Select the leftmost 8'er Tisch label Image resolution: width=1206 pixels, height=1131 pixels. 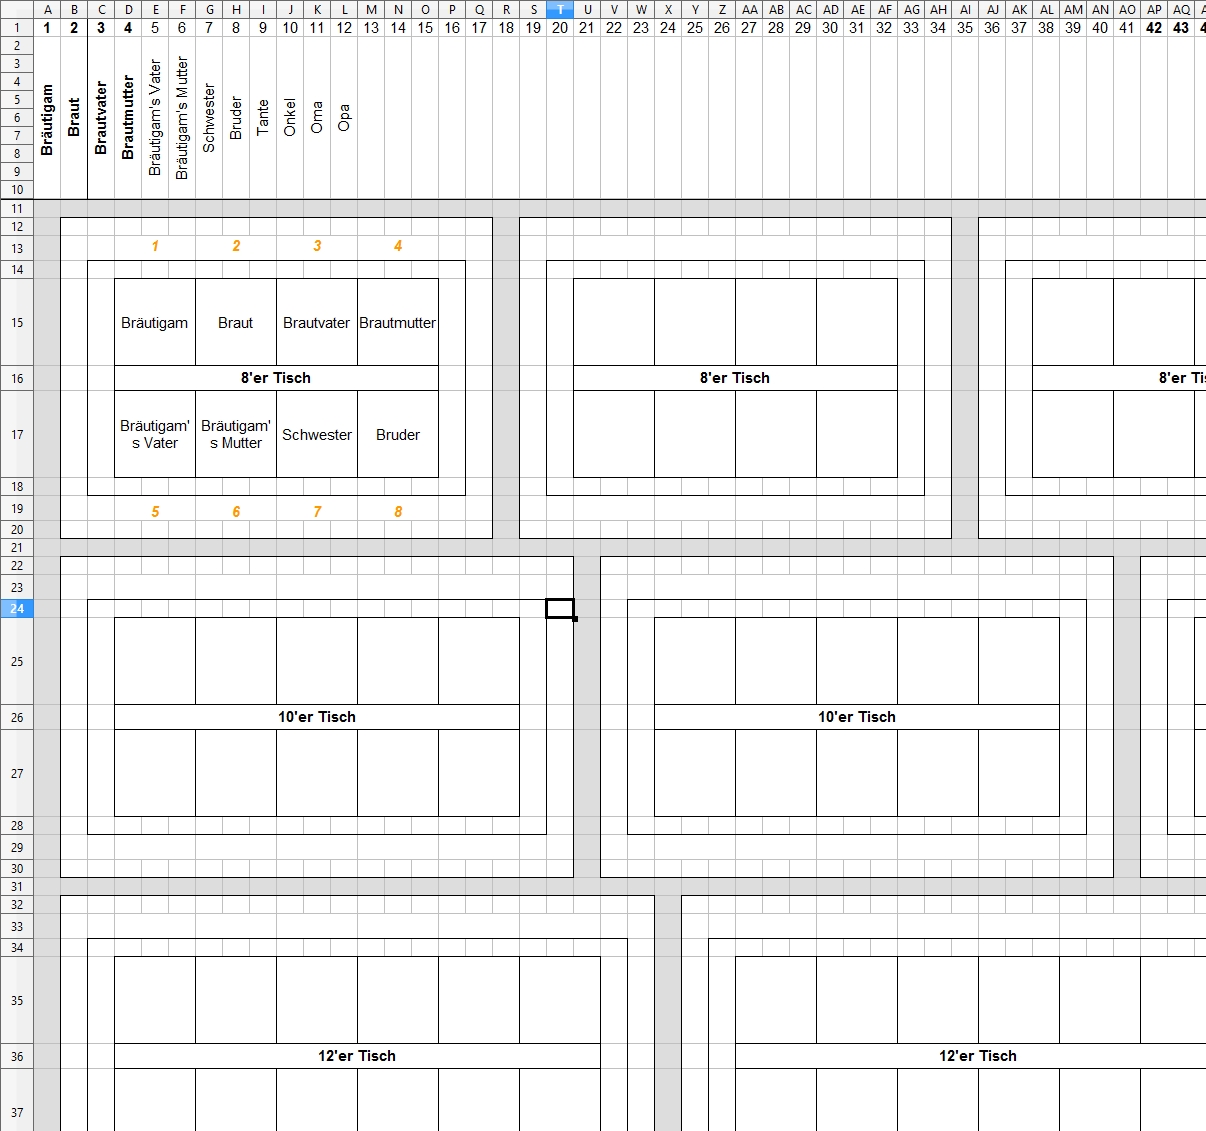[x=276, y=378]
